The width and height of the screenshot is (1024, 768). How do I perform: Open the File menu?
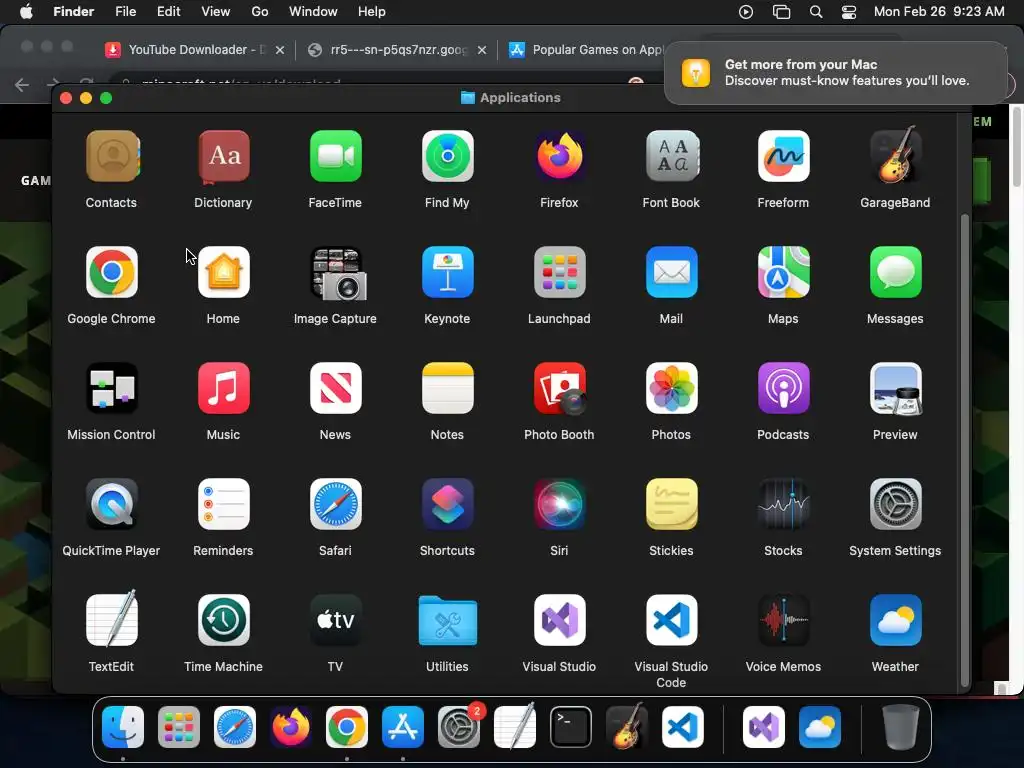coord(125,12)
